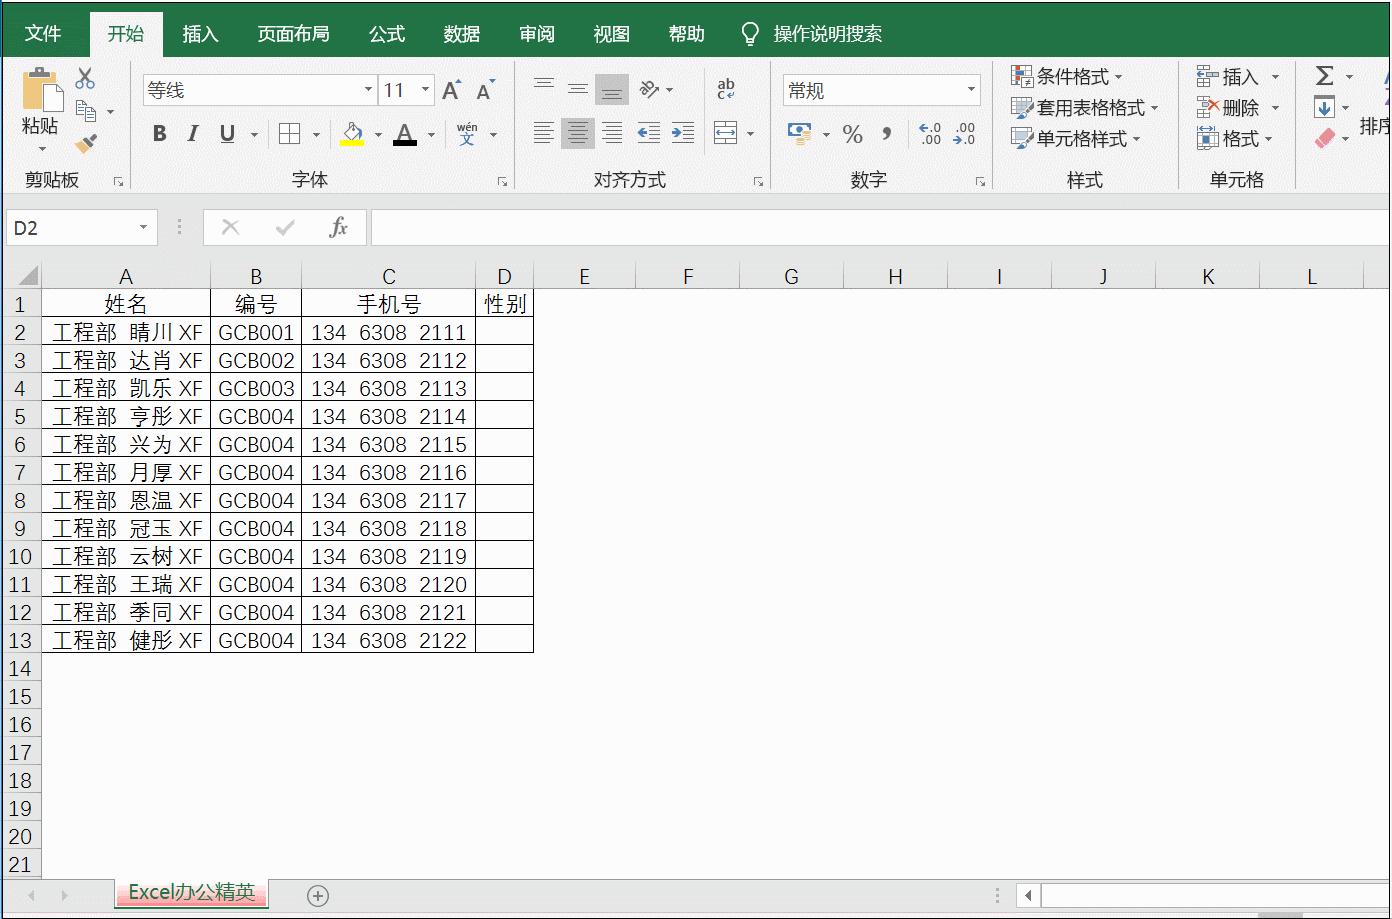
Task: Enable wrap text for selected cell
Action: [x=725, y=88]
